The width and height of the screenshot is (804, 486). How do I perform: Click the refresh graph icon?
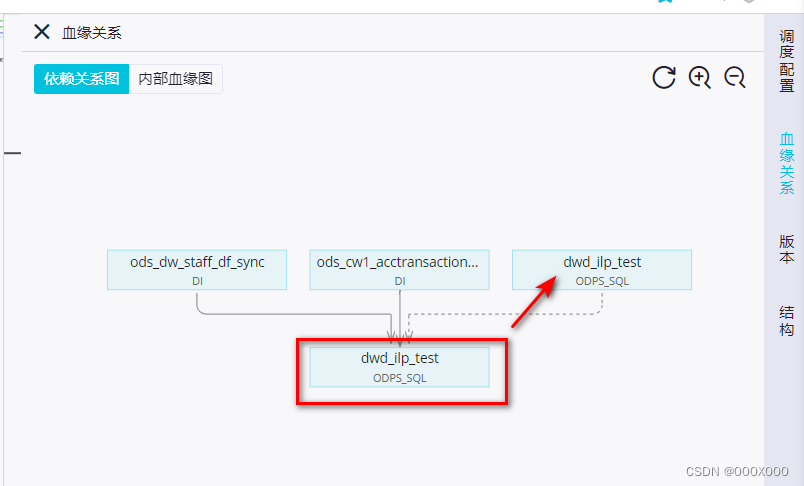664,77
